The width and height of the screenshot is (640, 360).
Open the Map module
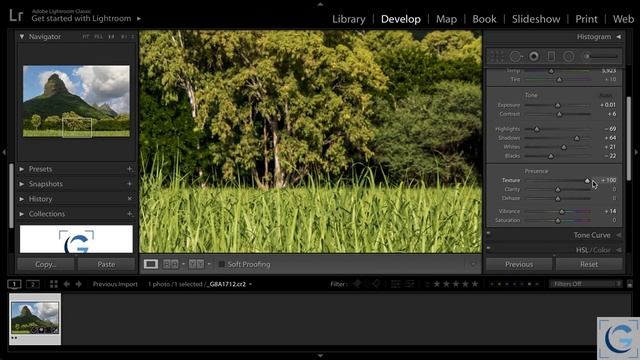446,19
